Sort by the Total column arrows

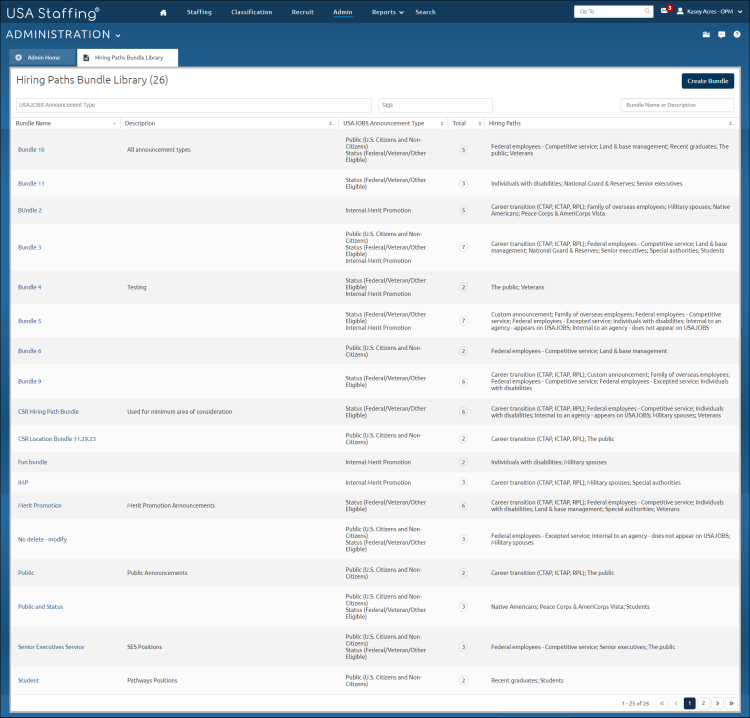(480, 123)
